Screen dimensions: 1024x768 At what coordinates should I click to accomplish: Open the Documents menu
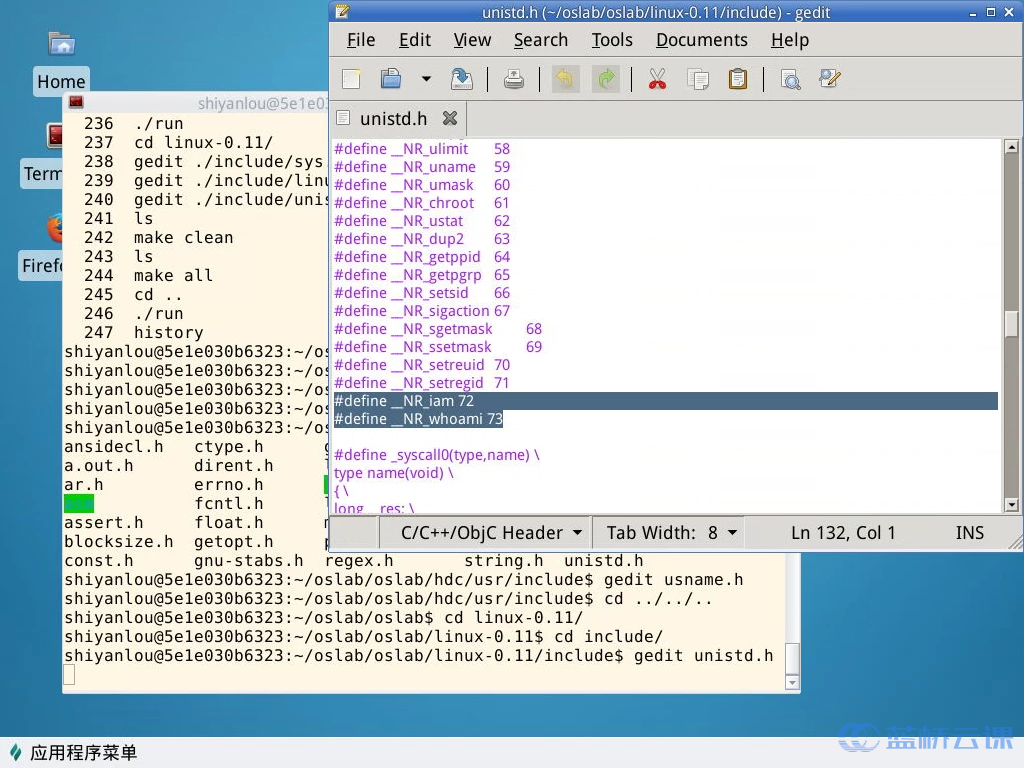click(701, 40)
